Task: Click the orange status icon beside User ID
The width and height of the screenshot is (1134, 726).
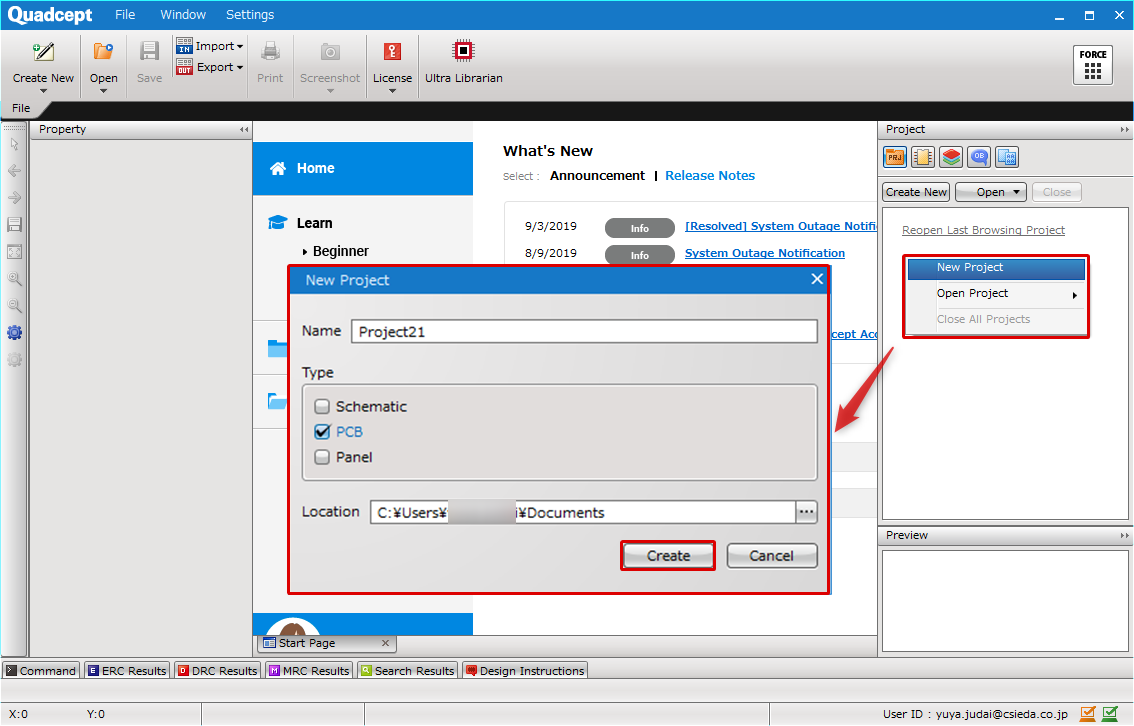Action: 1088,714
